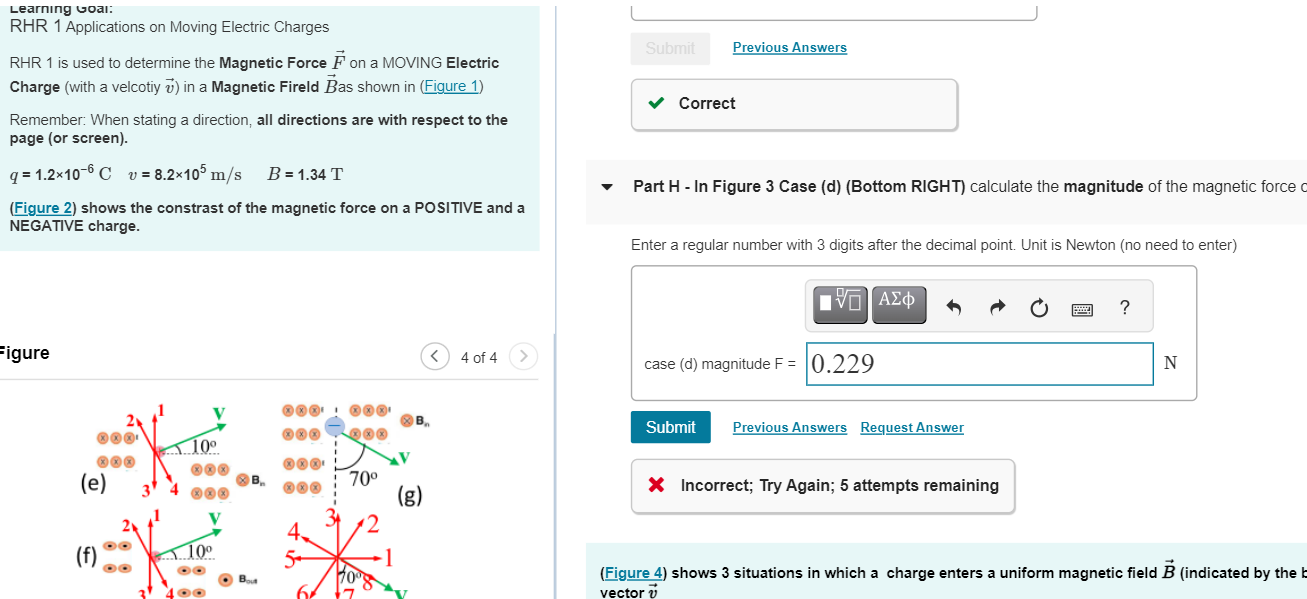The image size is (1307, 599).
Task: Open Figure 2 link about positive and negative charges
Action: tap(41, 207)
